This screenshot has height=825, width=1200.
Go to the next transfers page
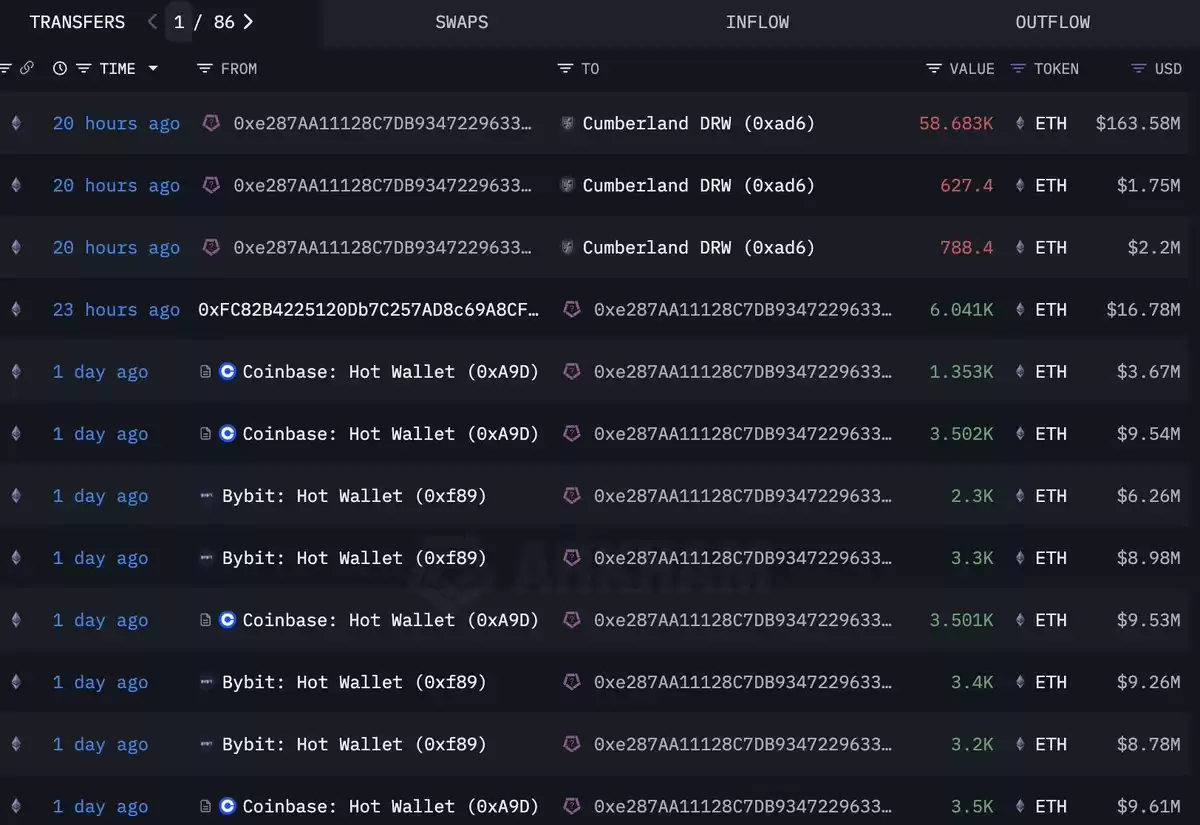[248, 22]
